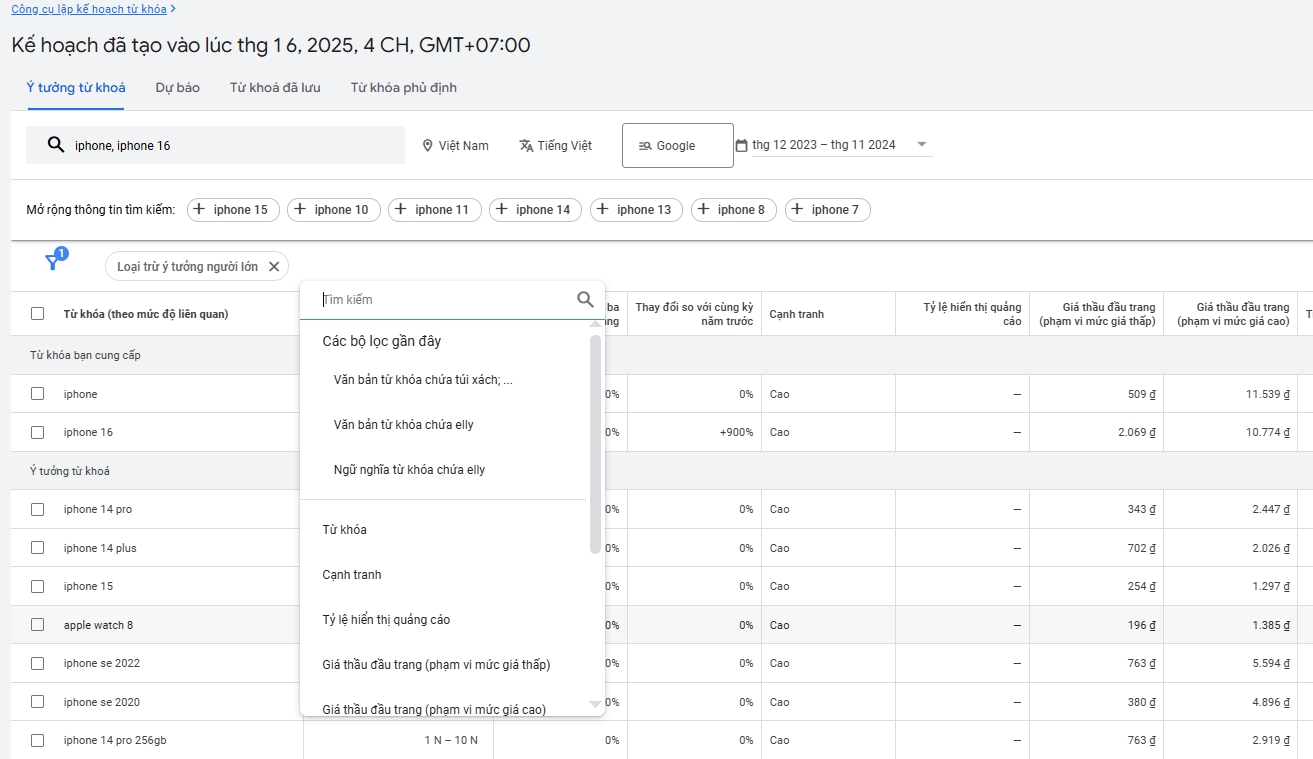The width and height of the screenshot is (1313, 759).
Task: Click the location pin icon for Việt Nam
Action: [x=428, y=146]
